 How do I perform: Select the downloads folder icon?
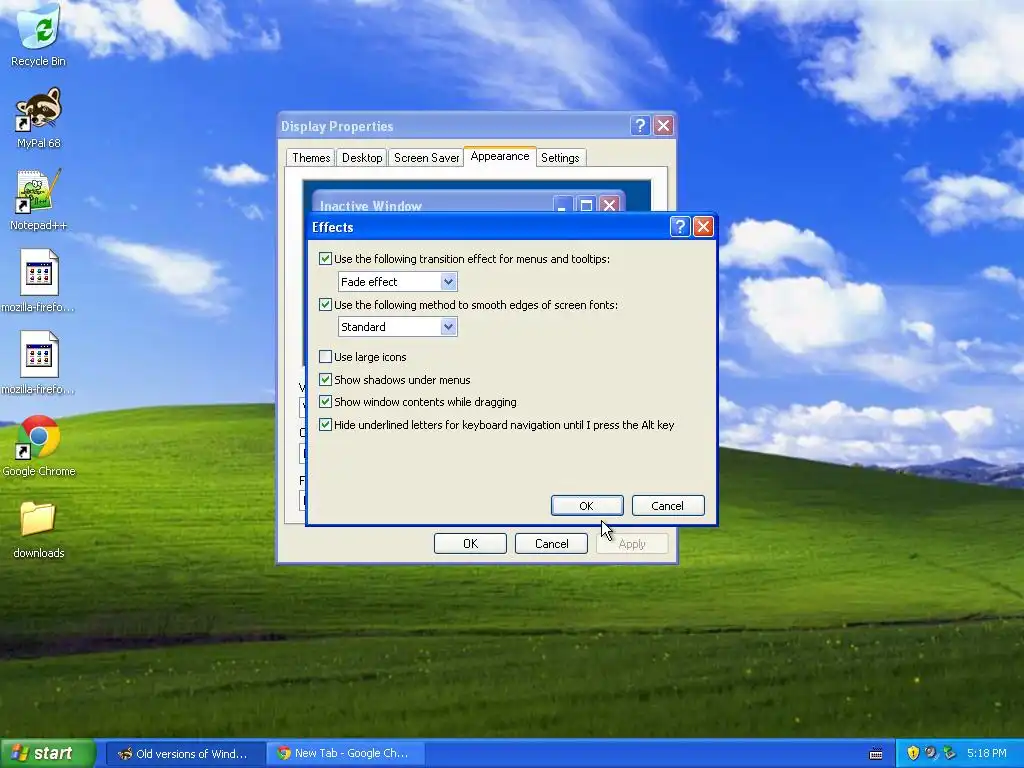pyautogui.click(x=39, y=529)
